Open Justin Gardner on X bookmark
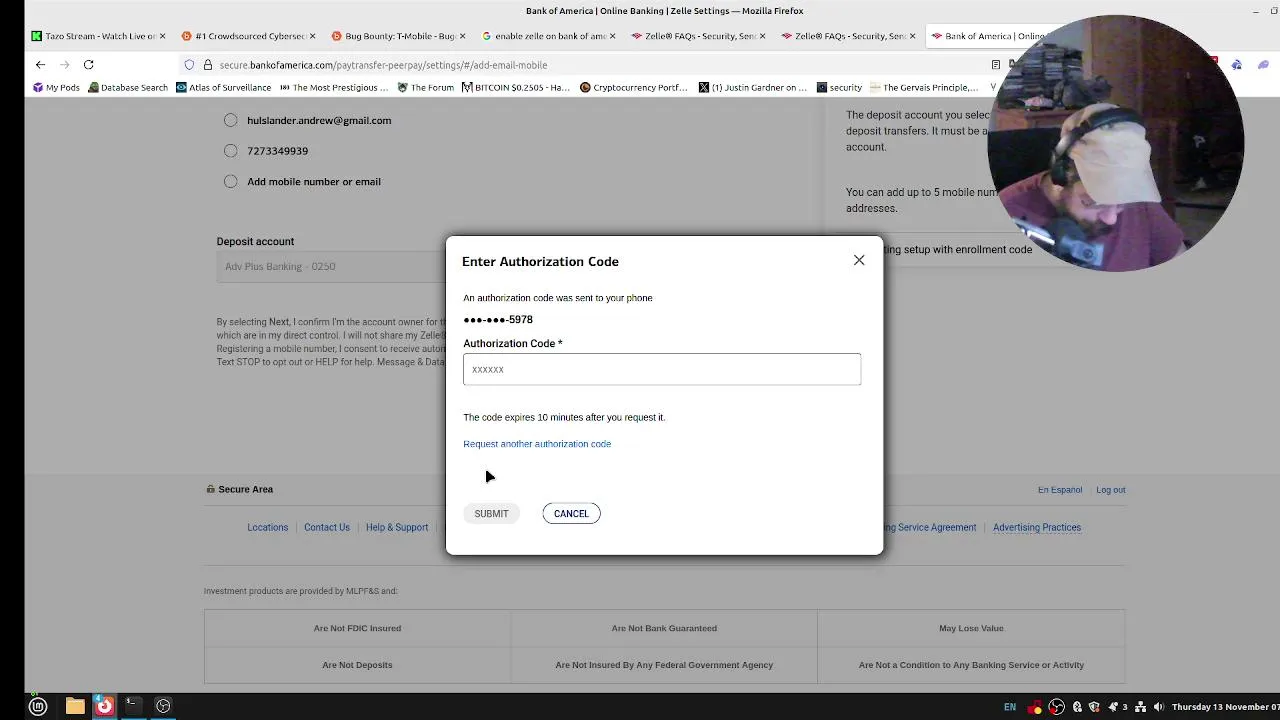The height and width of the screenshot is (720, 1280). click(x=752, y=88)
